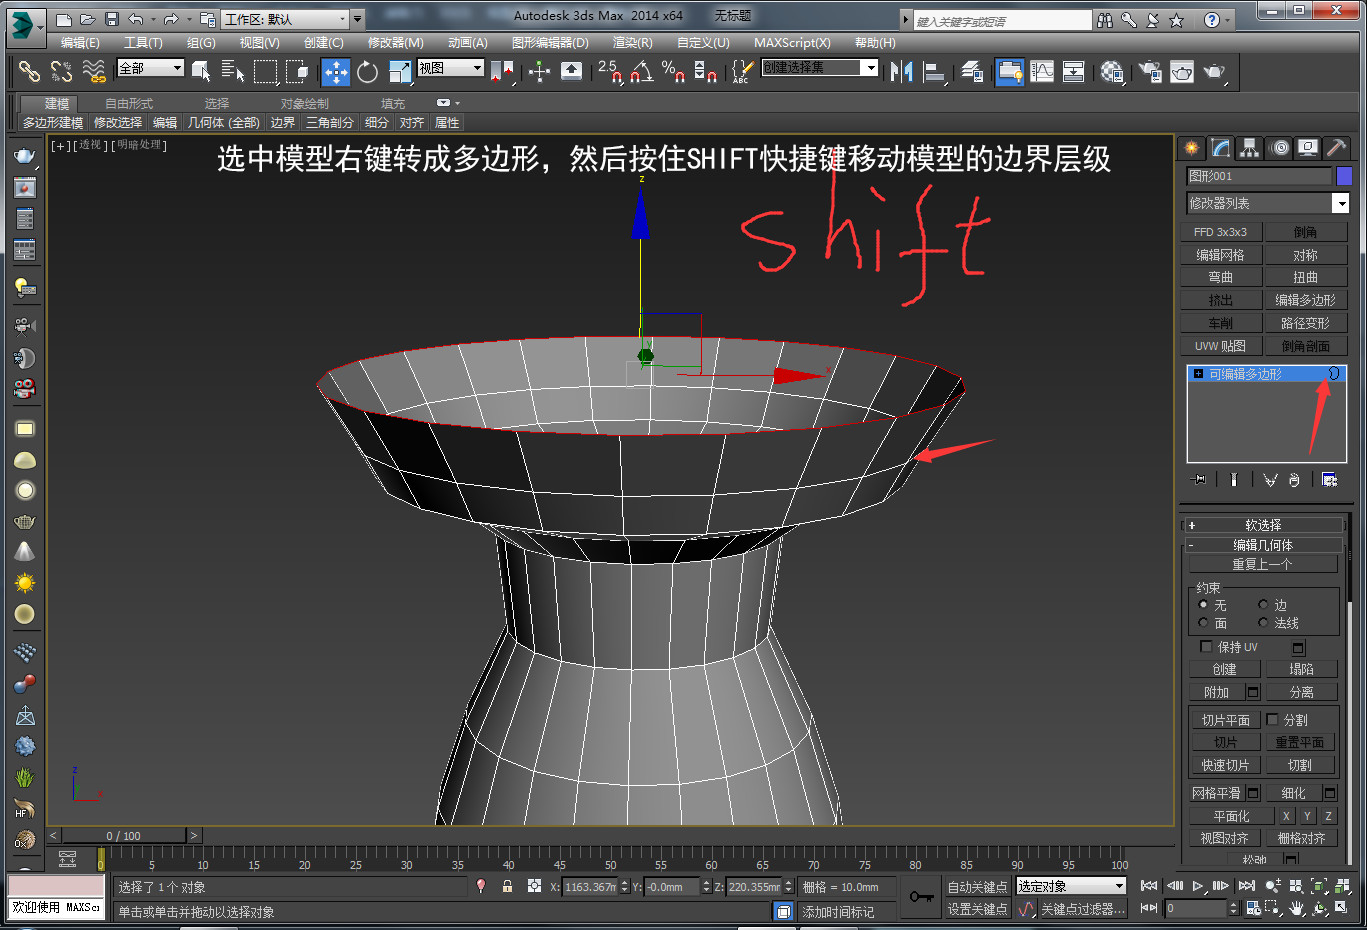Click the 编辑网格 modifier button

[1220, 255]
